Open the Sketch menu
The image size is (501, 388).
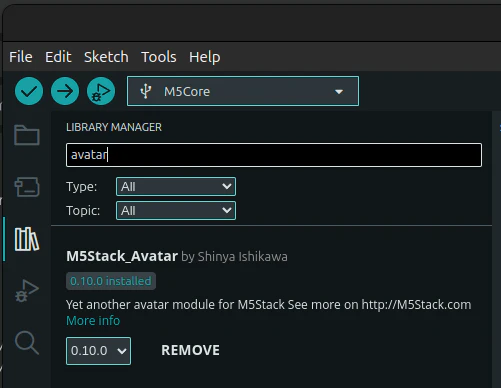pyautogui.click(x=106, y=57)
